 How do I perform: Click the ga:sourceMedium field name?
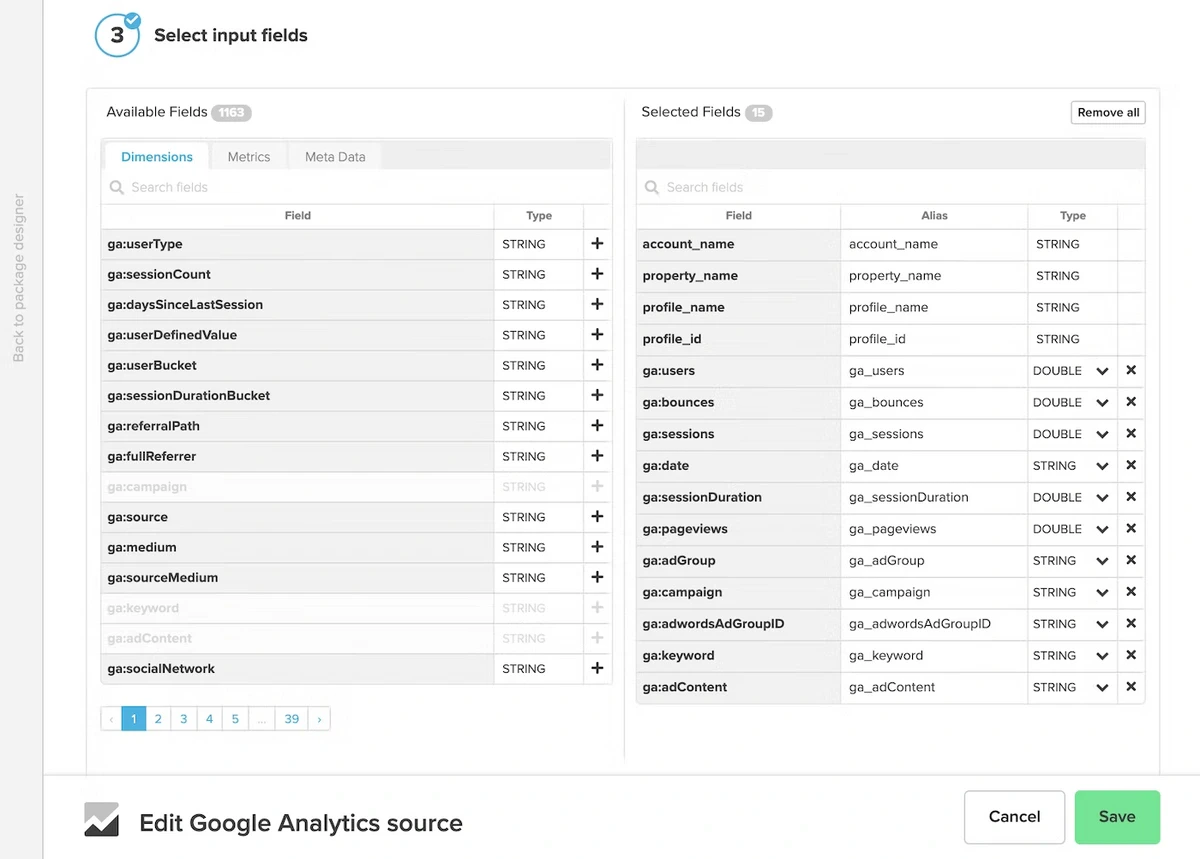coord(163,577)
